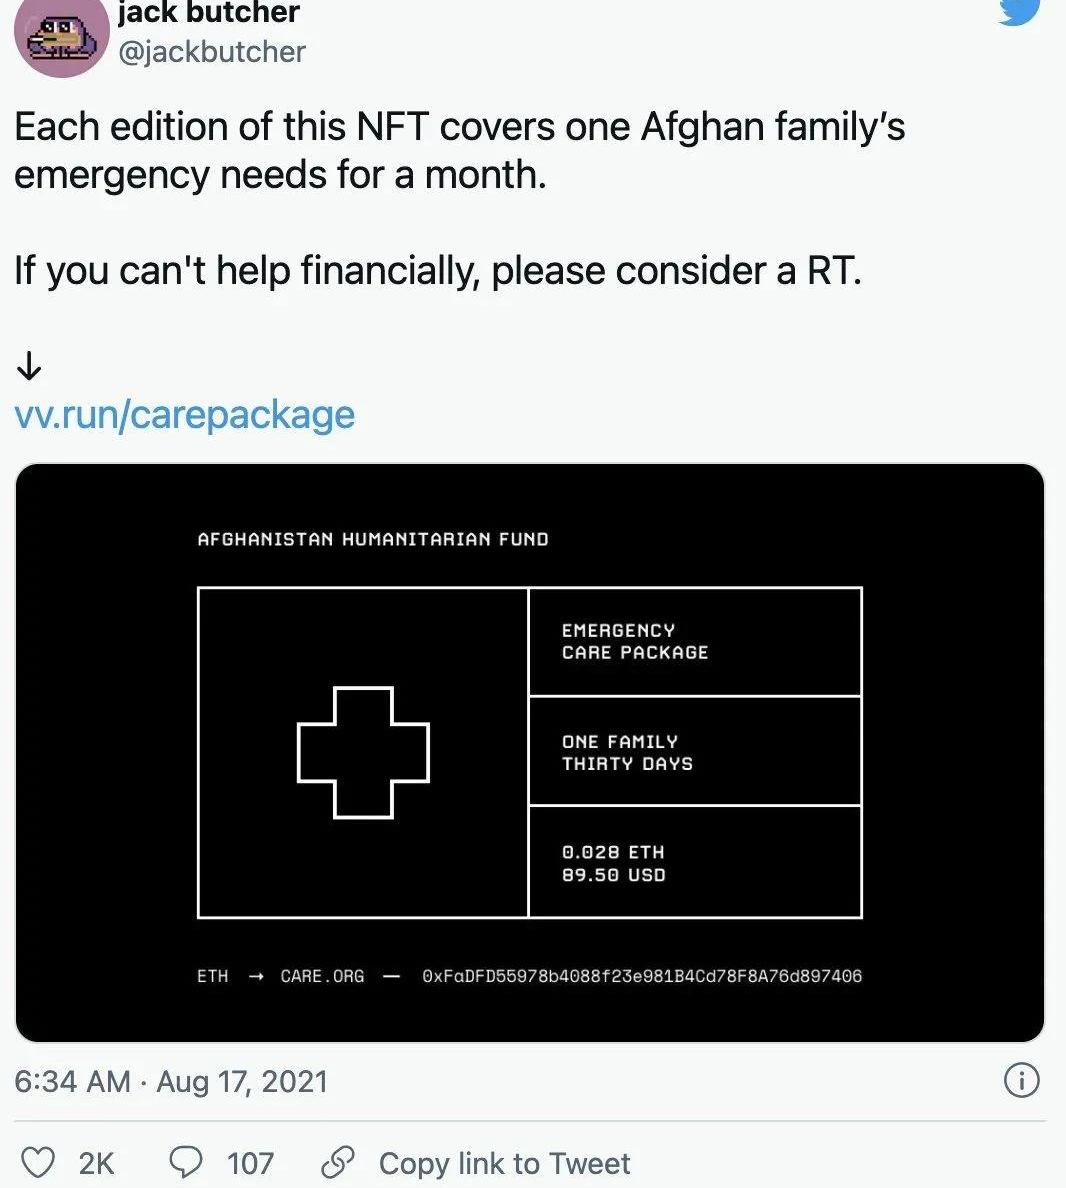Click the 107 replies count
Screen dimensions: 1066x1188
point(250,1163)
